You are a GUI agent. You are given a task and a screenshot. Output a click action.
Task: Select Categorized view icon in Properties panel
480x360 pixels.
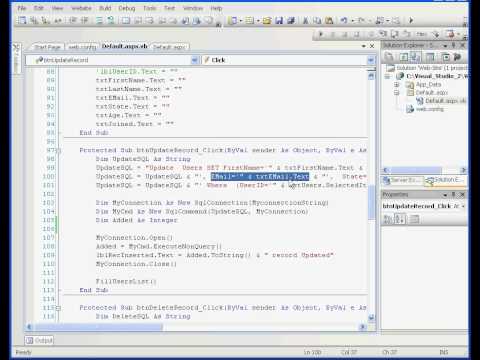pos(388,219)
